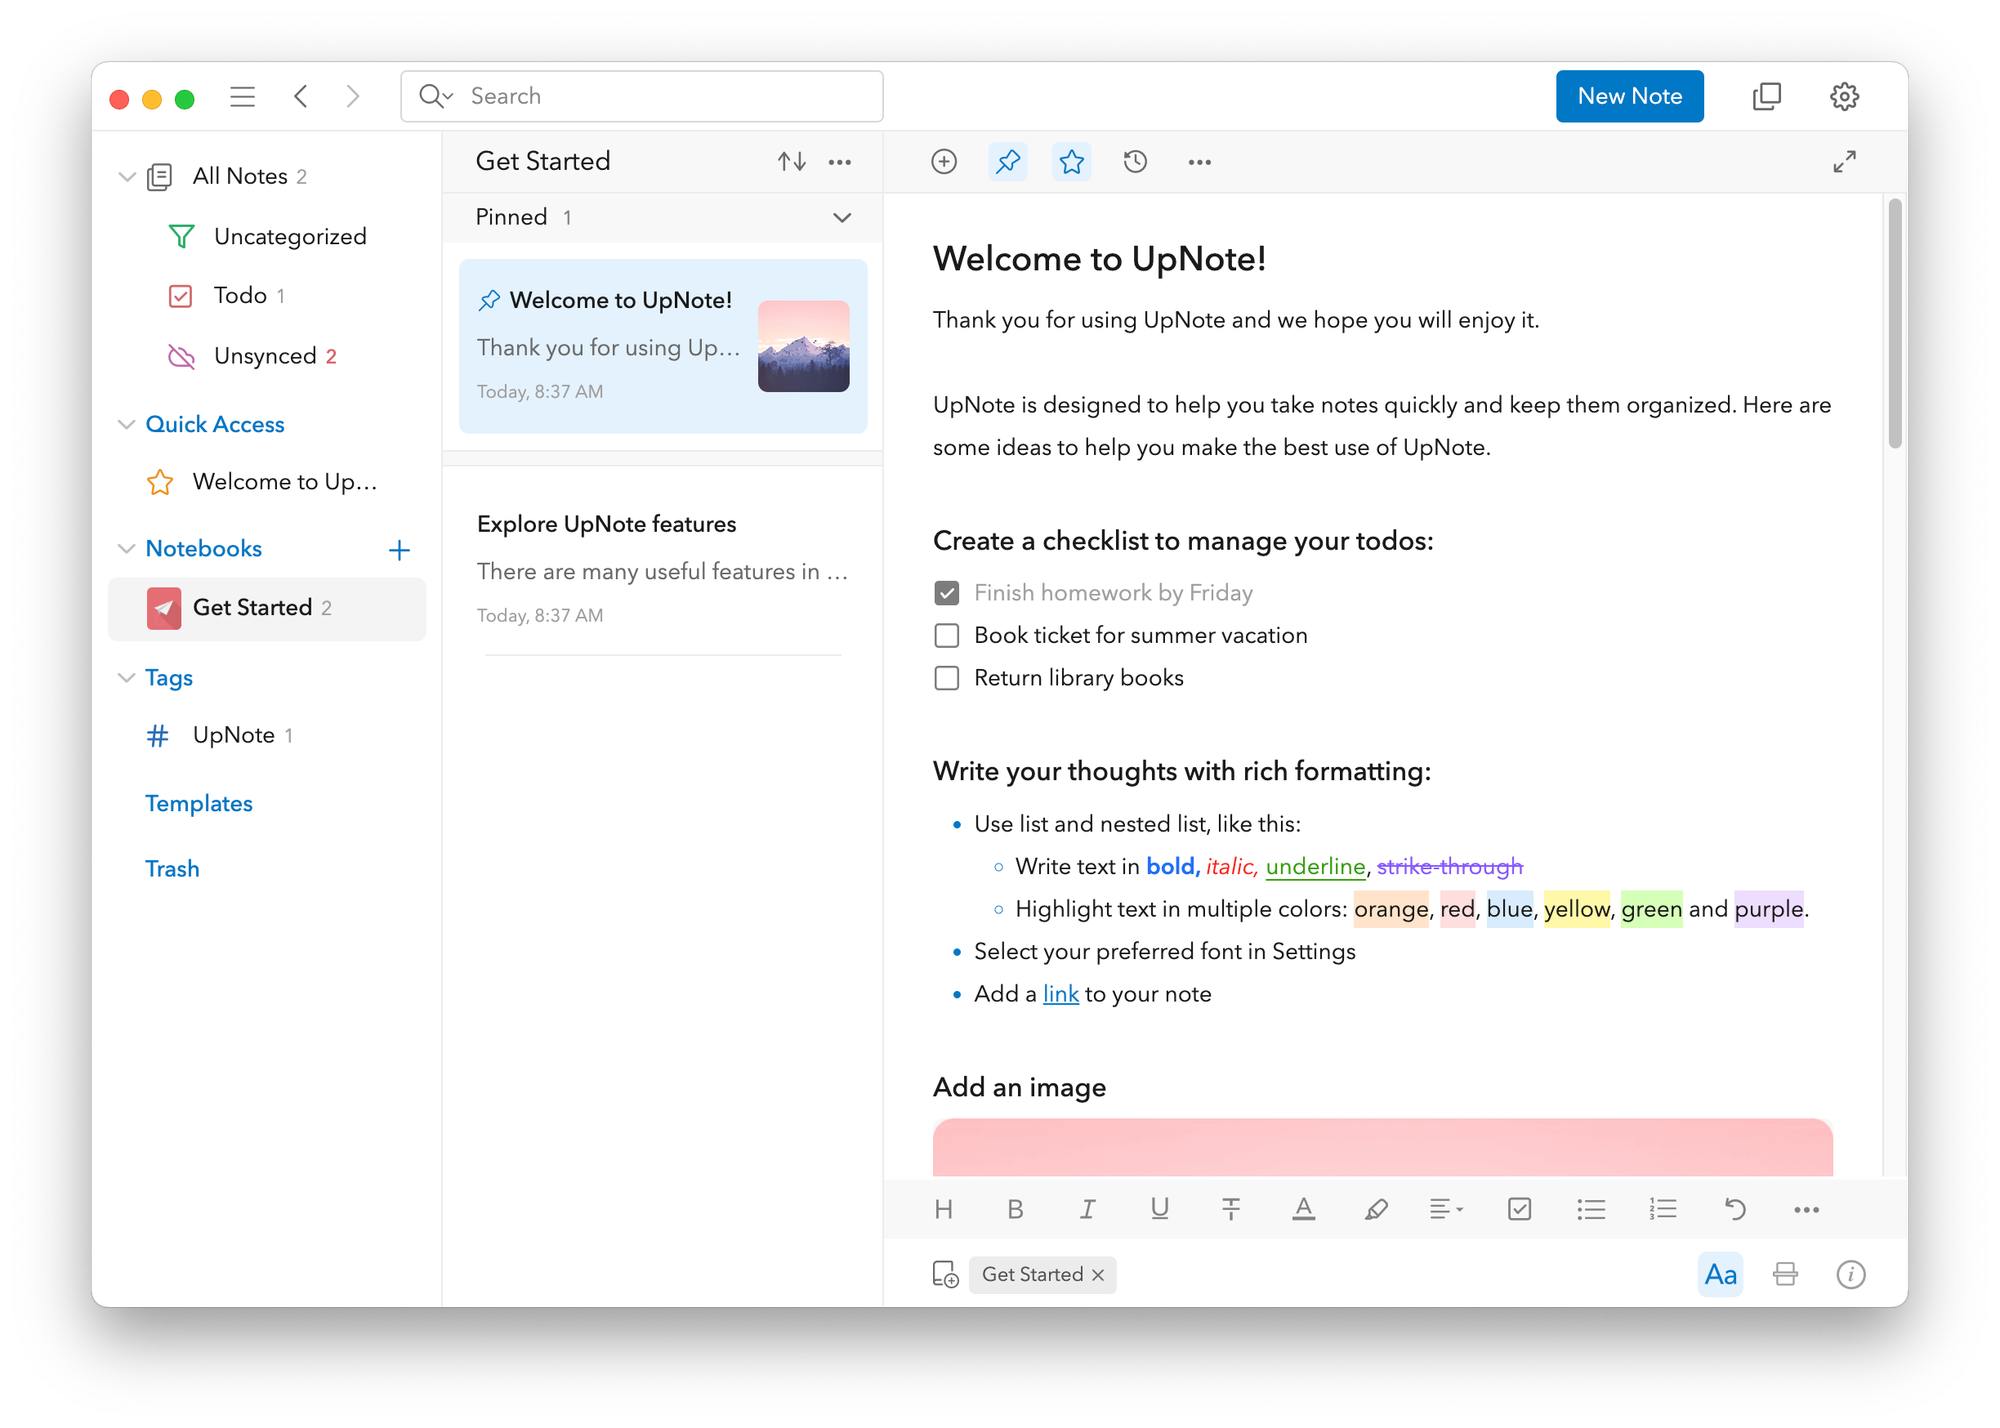Uncheck 'Finish homework by Friday' checkbox

946,593
